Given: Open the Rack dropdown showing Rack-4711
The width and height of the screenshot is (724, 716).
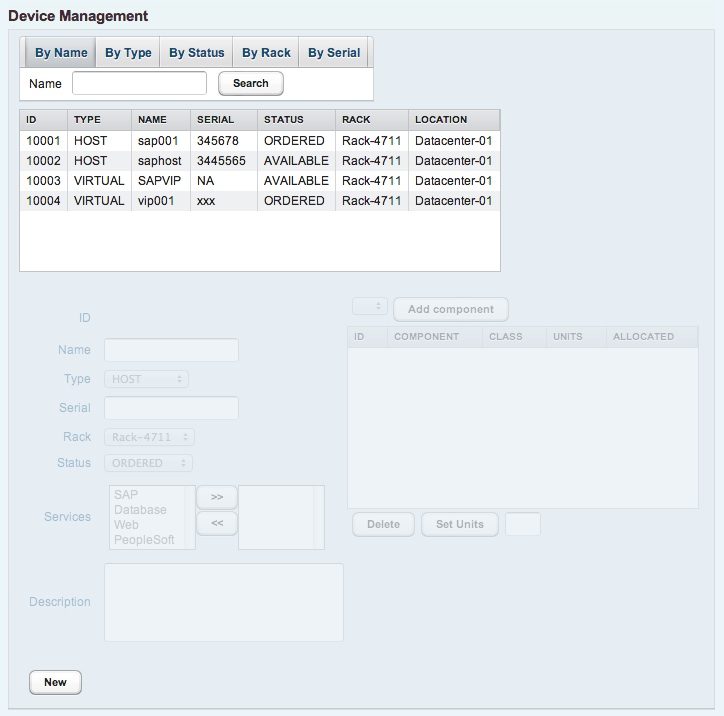Looking at the screenshot, I should point(149,437).
